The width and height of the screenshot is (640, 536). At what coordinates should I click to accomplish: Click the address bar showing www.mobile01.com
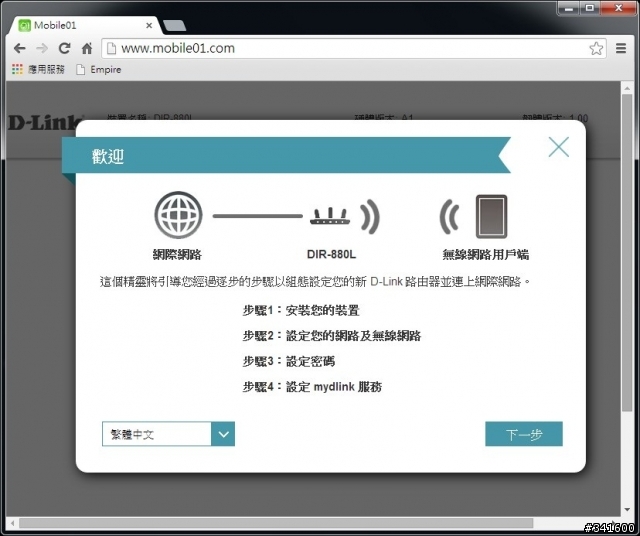point(353,48)
